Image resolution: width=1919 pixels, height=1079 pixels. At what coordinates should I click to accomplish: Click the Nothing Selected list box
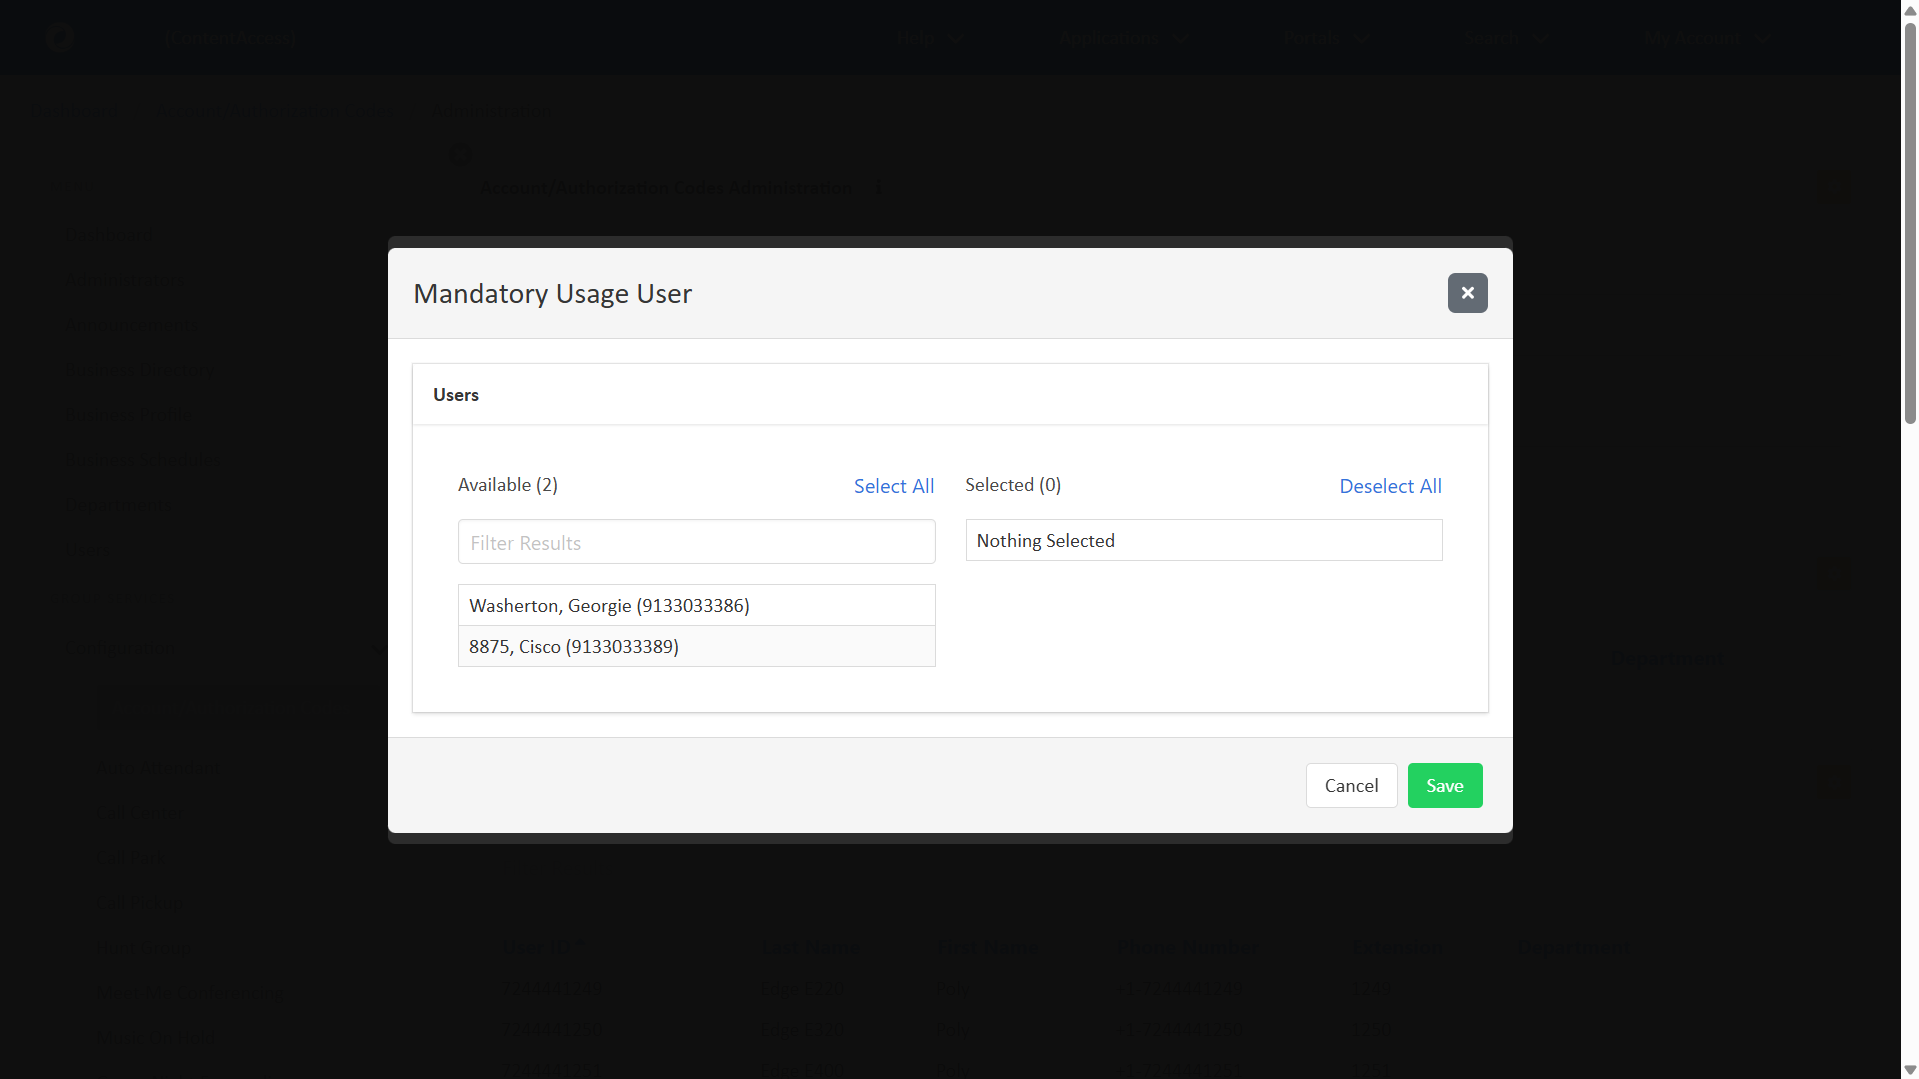click(1203, 540)
